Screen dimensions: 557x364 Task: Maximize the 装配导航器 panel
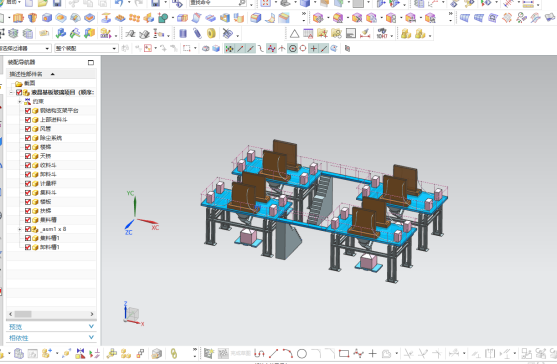click(91, 63)
